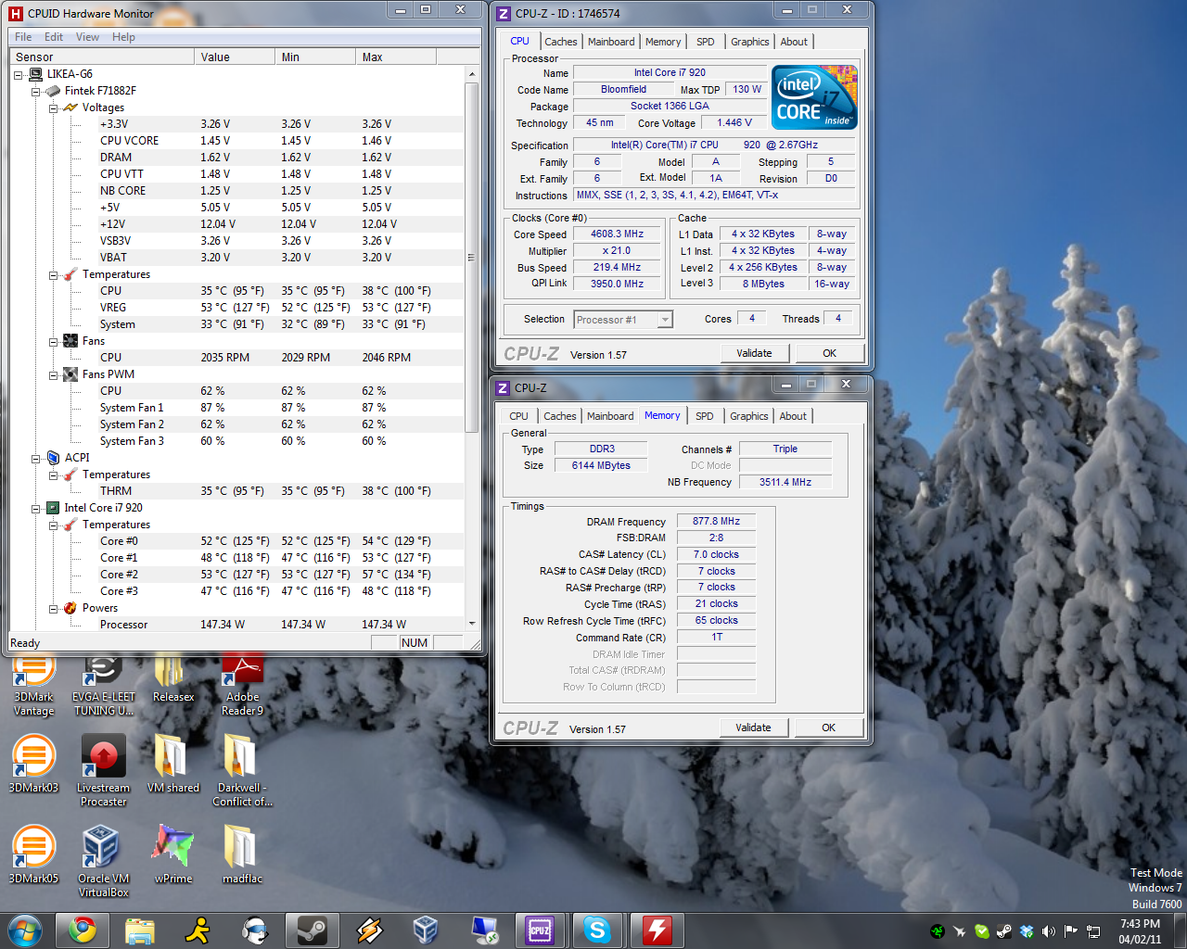Open the View menu in Hardware Monitor

87,37
